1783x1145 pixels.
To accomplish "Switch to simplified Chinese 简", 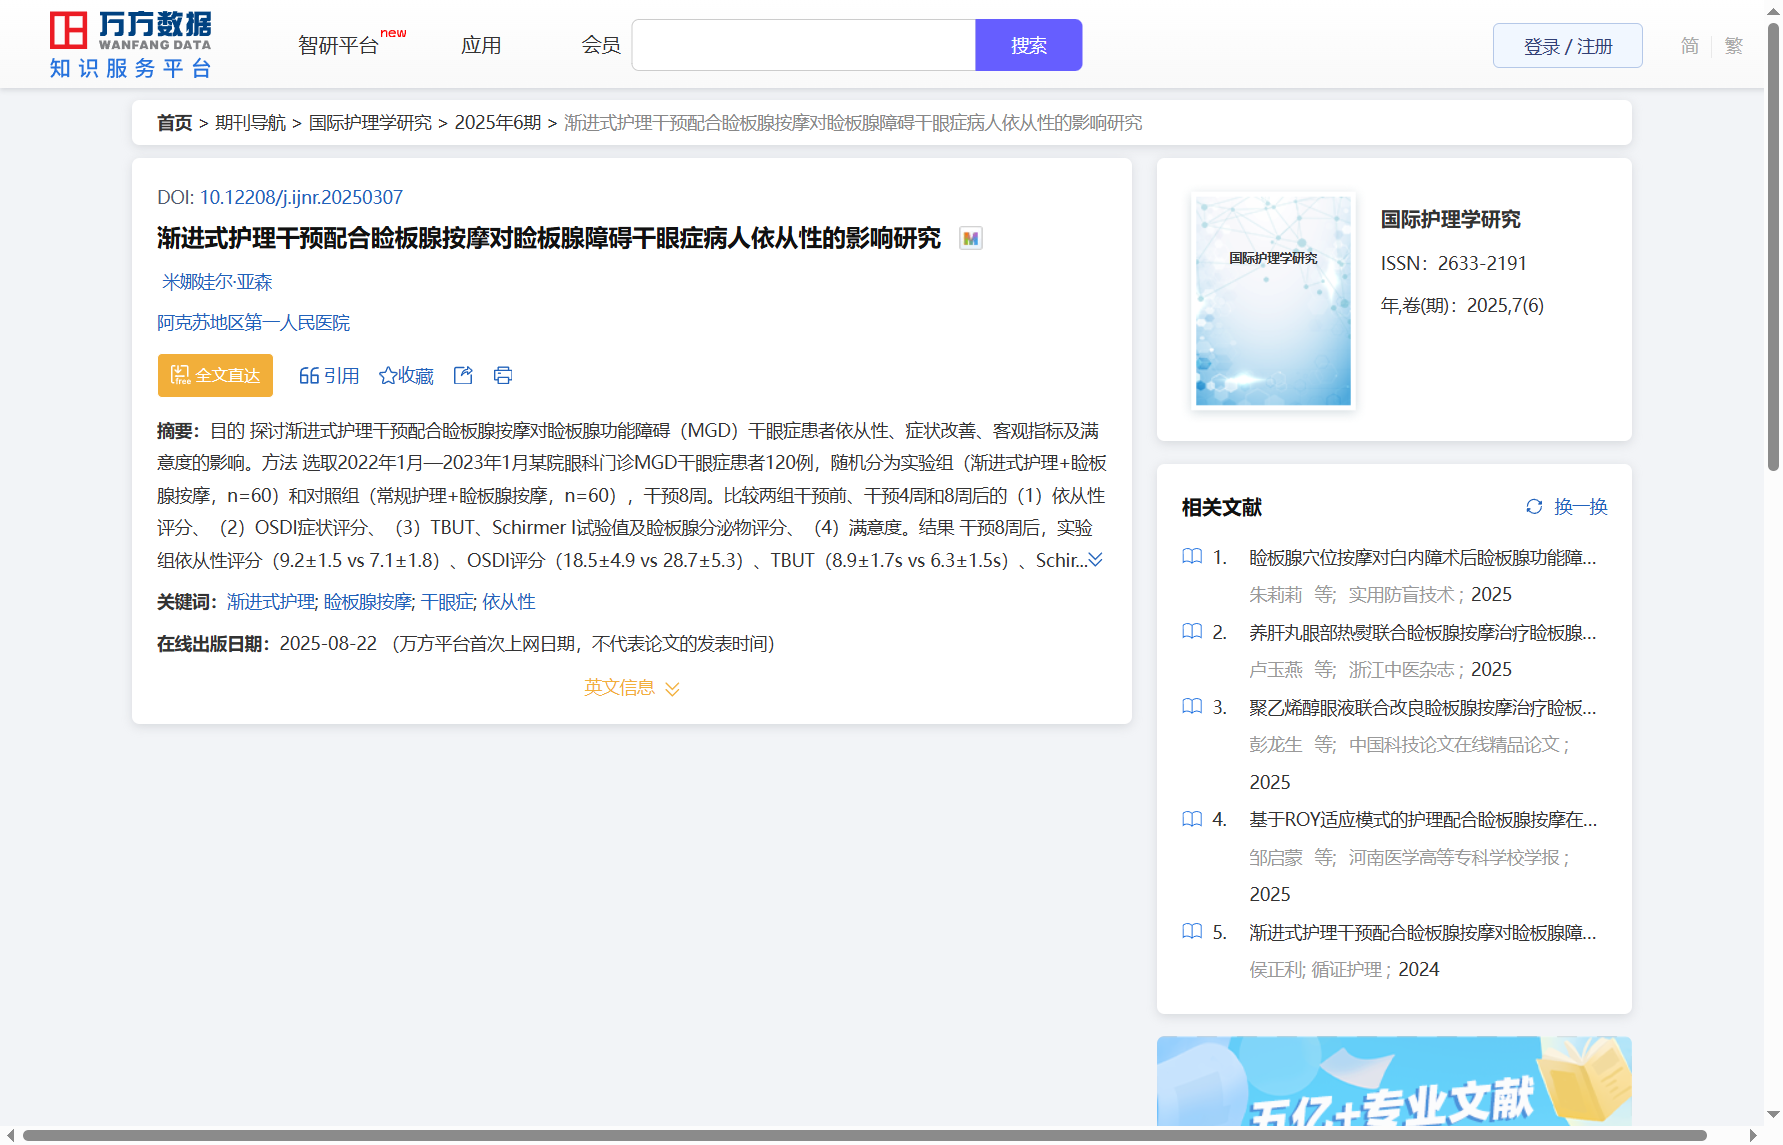I will point(1689,46).
